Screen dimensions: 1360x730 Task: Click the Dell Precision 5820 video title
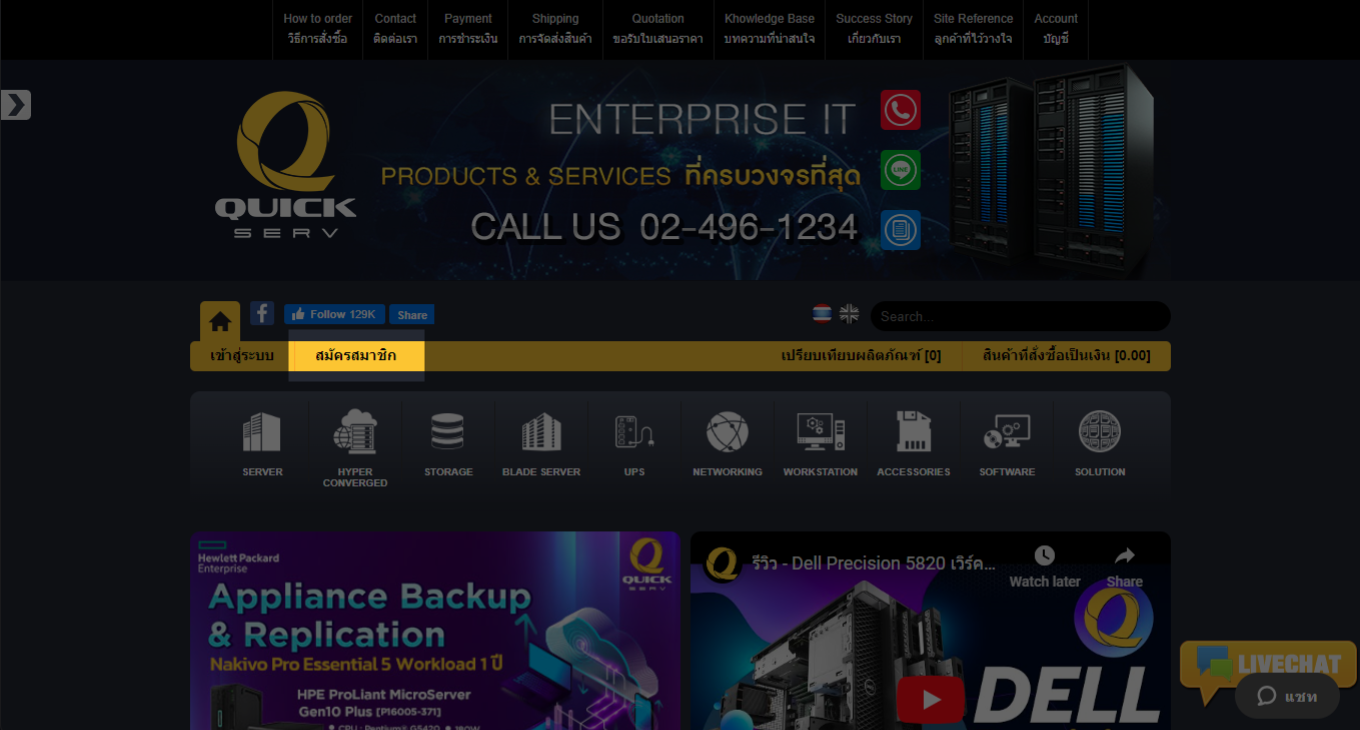pos(873,564)
